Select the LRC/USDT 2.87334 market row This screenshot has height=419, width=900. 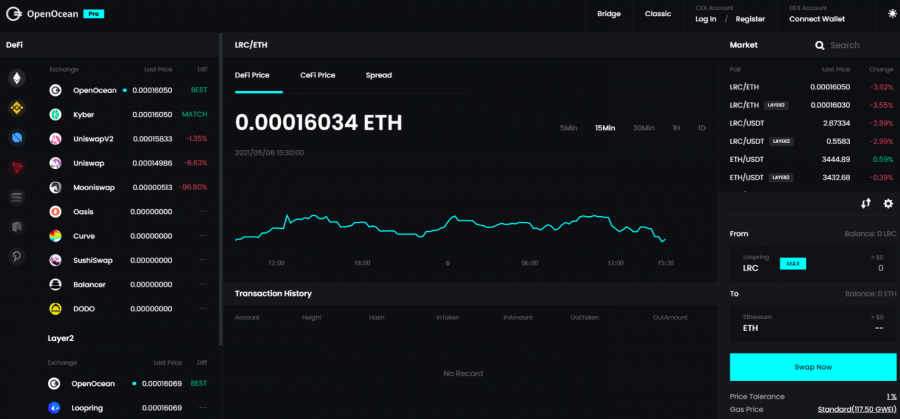click(x=811, y=123)
